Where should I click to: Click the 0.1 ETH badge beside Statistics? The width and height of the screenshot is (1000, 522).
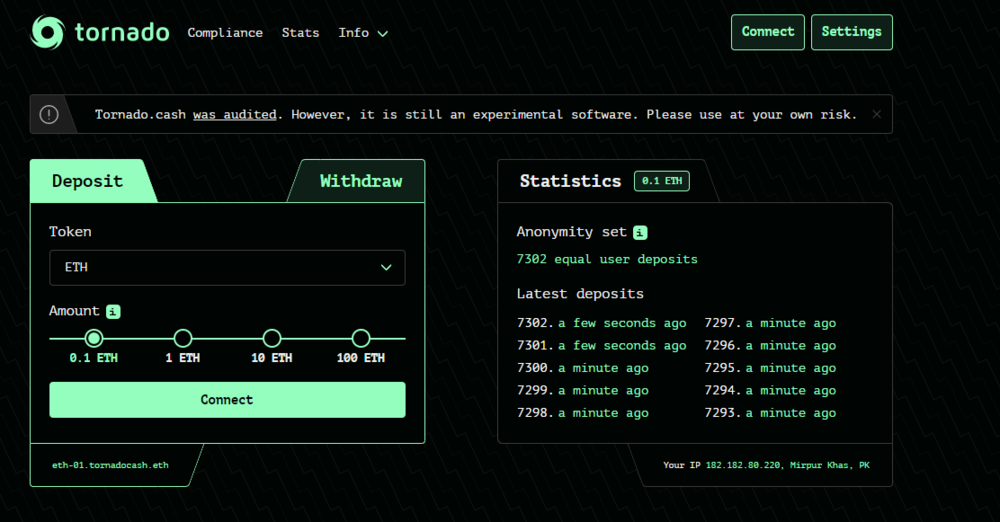pos(661,181)
